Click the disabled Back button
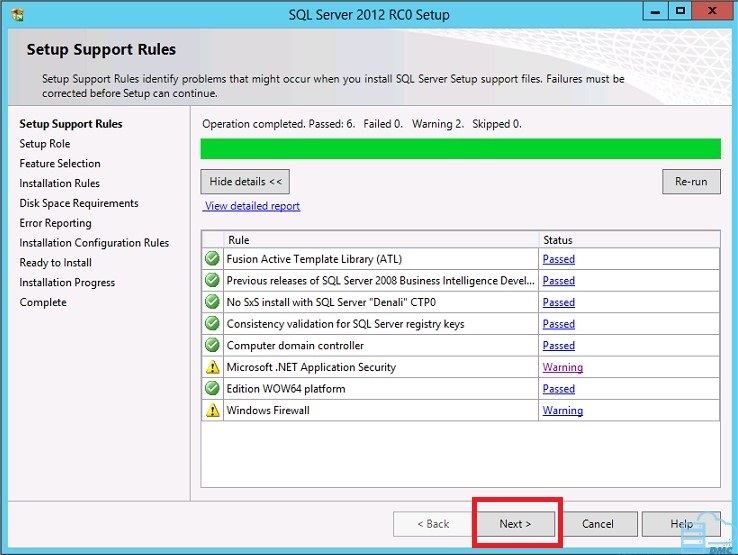This screenshot has width=738, height=555. (x=433, y=524)
